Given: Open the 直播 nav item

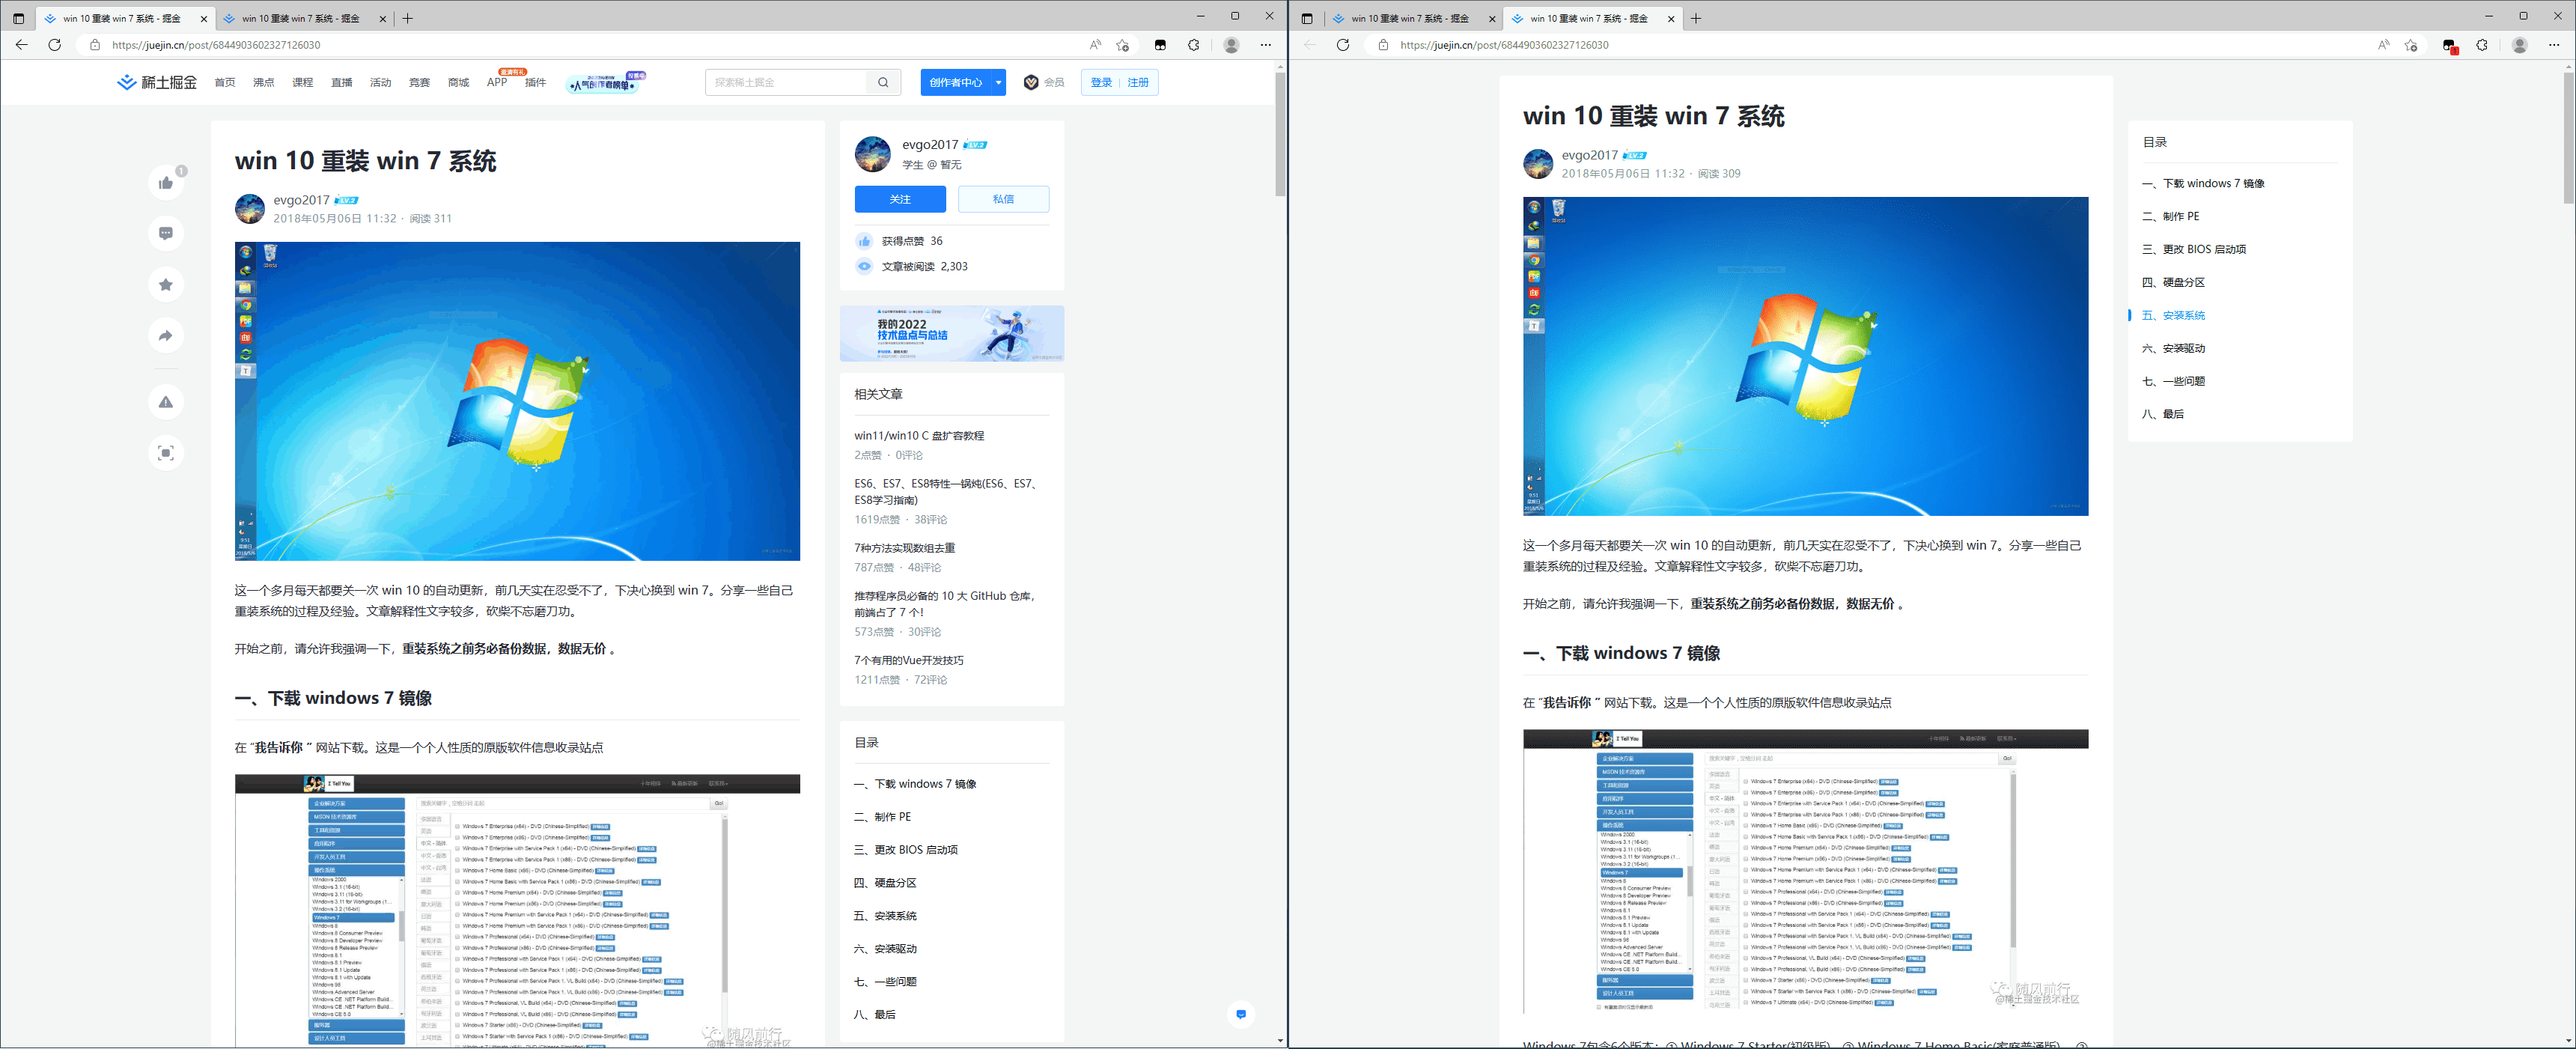Looking at the screenshot, I should coord(342,83).
